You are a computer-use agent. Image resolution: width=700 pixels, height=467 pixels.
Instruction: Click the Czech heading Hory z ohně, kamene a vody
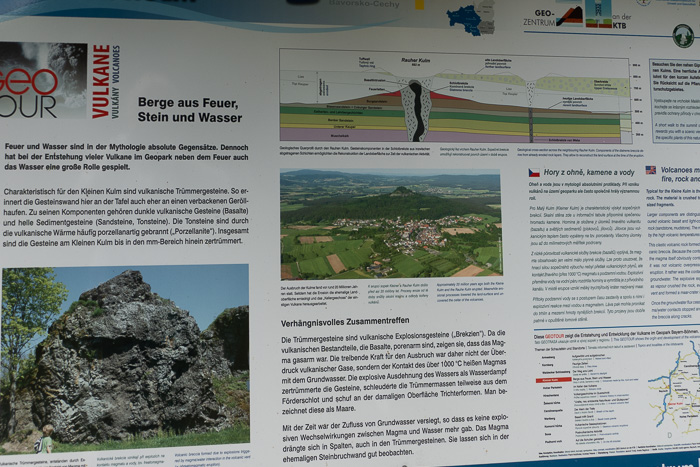pos(589,172)
